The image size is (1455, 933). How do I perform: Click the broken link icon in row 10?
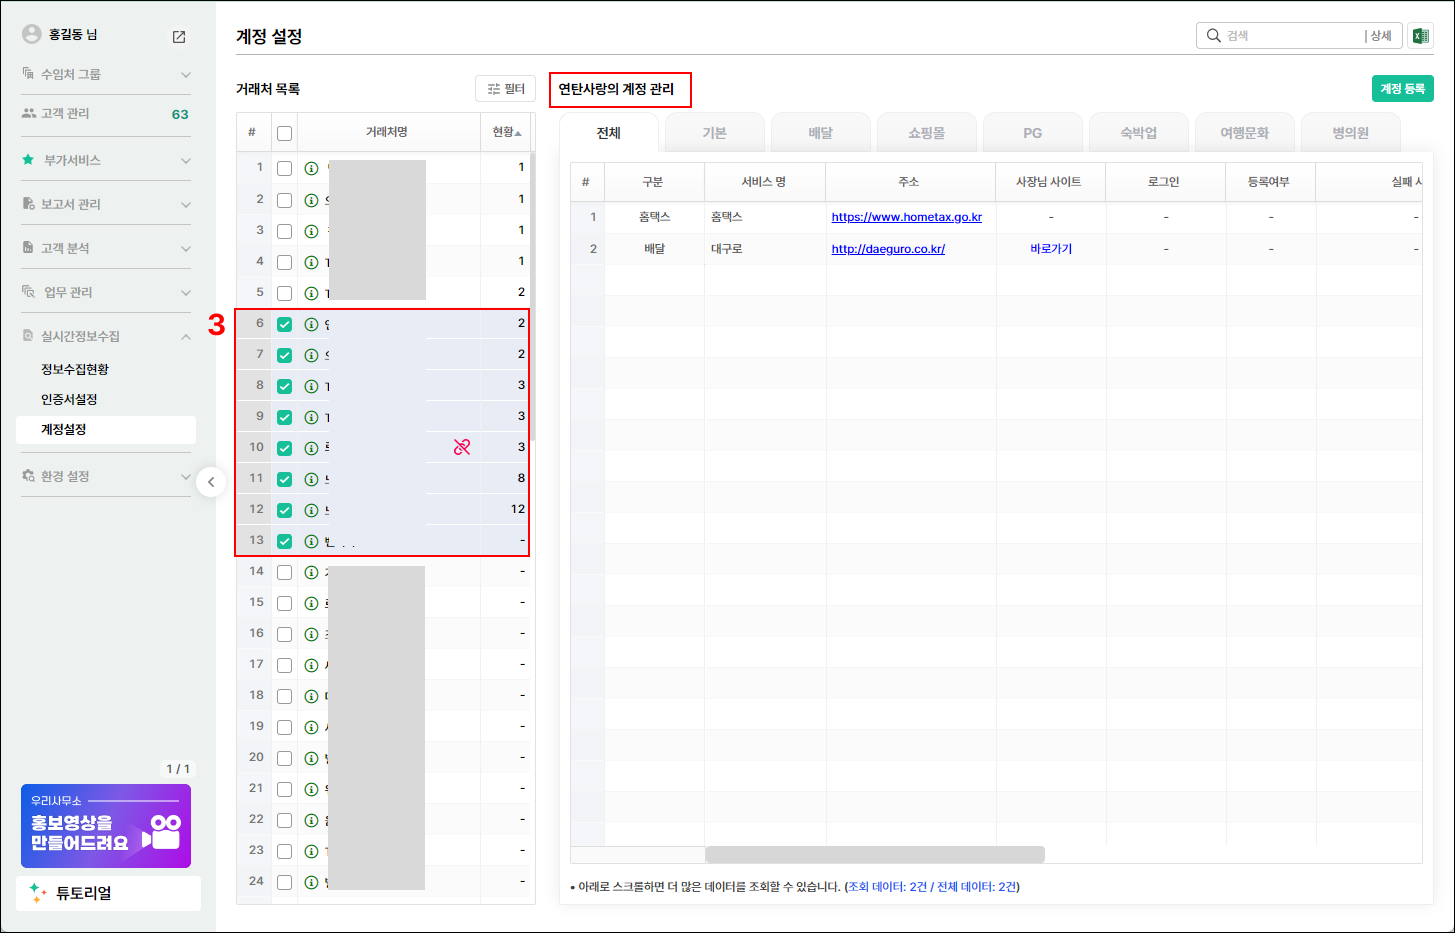(x=461, y=447)
